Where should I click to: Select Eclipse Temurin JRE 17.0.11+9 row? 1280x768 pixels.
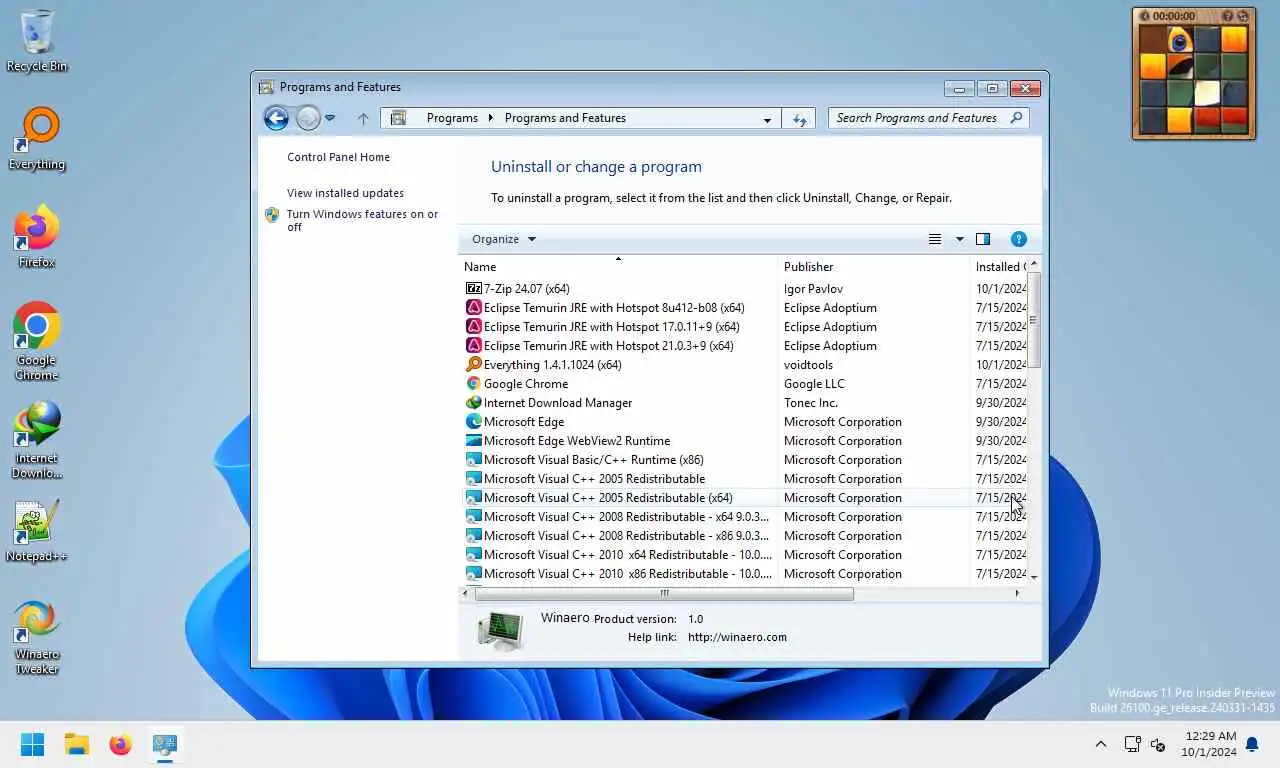pyautogui.click(x=744, y=327)
